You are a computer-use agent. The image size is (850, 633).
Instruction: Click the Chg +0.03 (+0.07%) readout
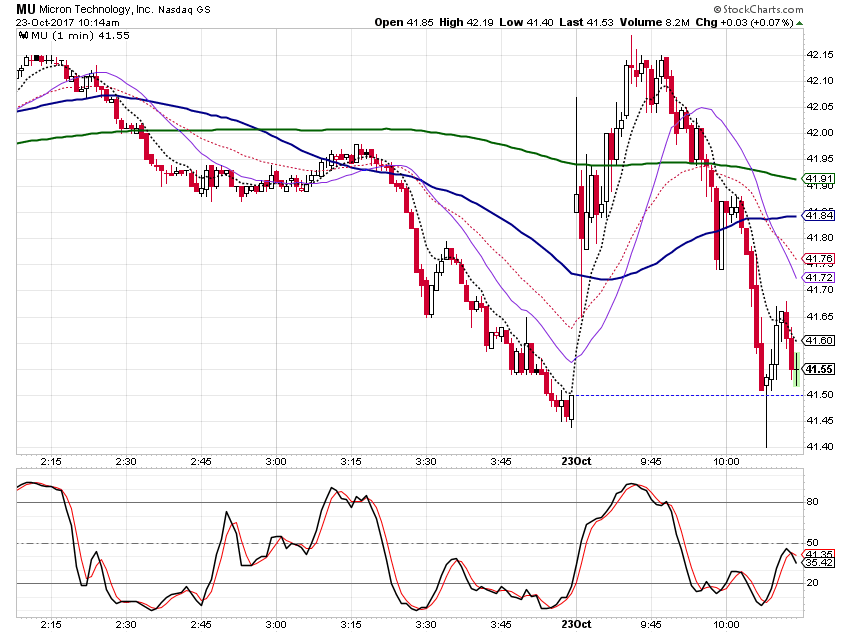pos(744,22)
